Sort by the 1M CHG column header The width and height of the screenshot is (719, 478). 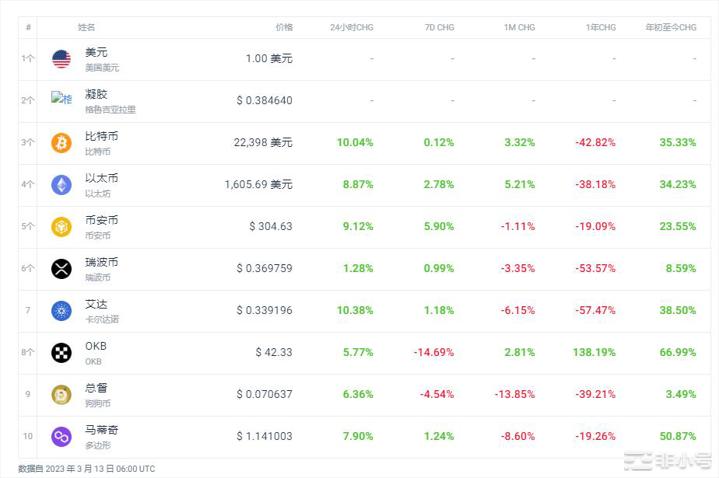520,28
